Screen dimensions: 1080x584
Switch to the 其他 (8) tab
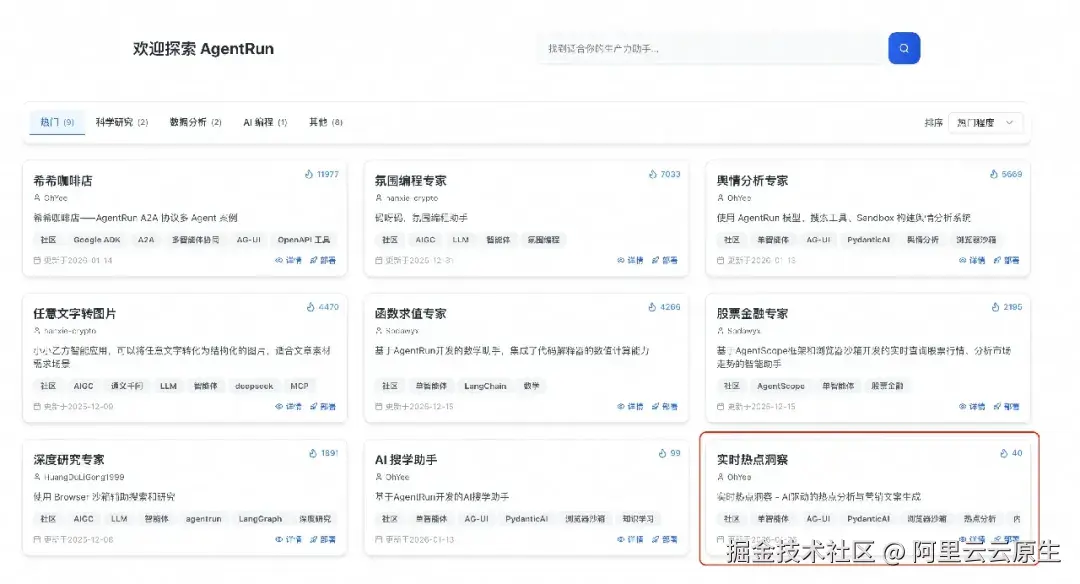(x=326, y=122)
